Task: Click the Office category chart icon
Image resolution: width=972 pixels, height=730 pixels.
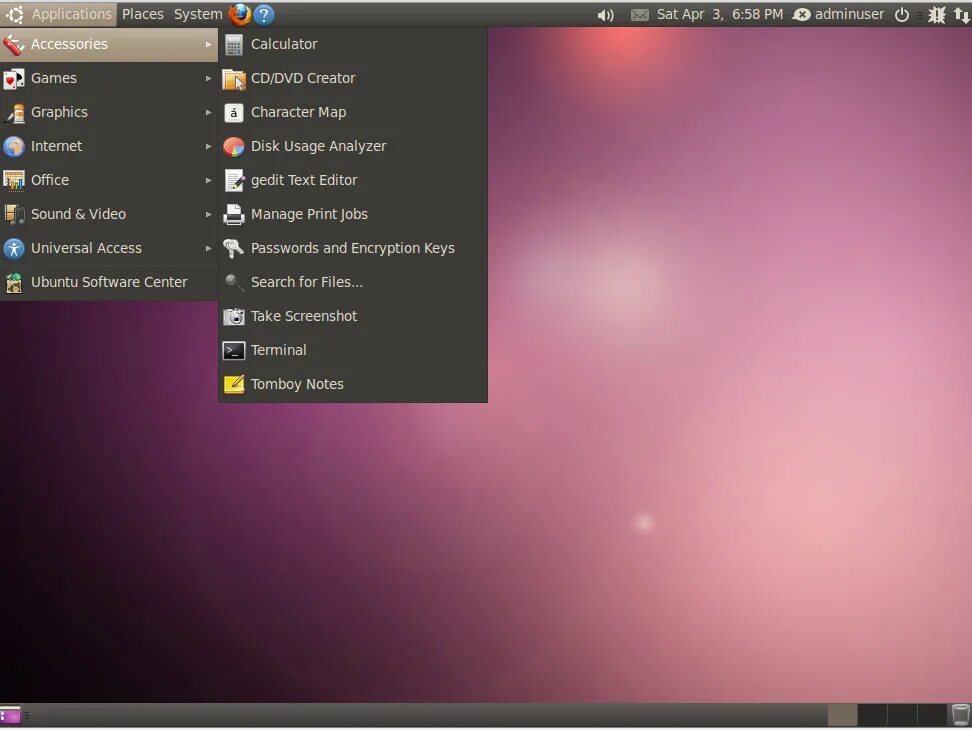Action: click(14, 181)
